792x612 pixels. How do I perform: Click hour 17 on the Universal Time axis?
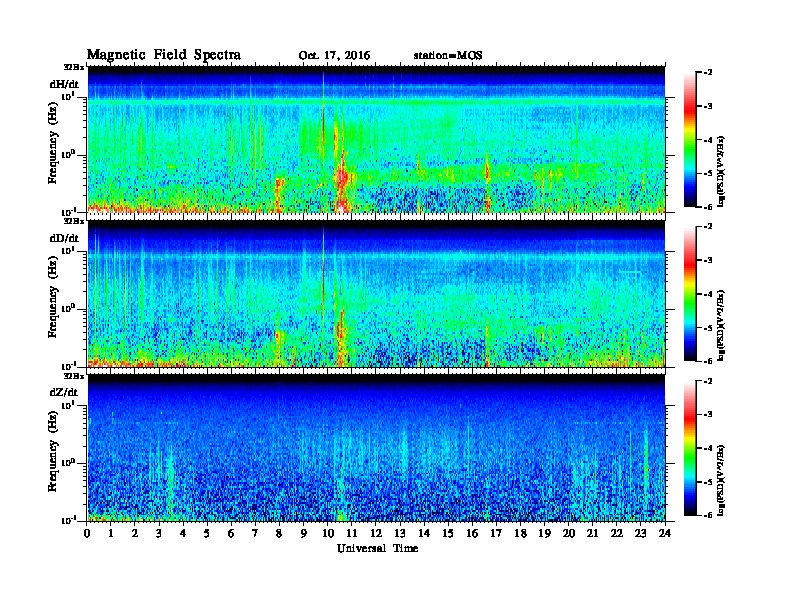click(x=496, y=533)
